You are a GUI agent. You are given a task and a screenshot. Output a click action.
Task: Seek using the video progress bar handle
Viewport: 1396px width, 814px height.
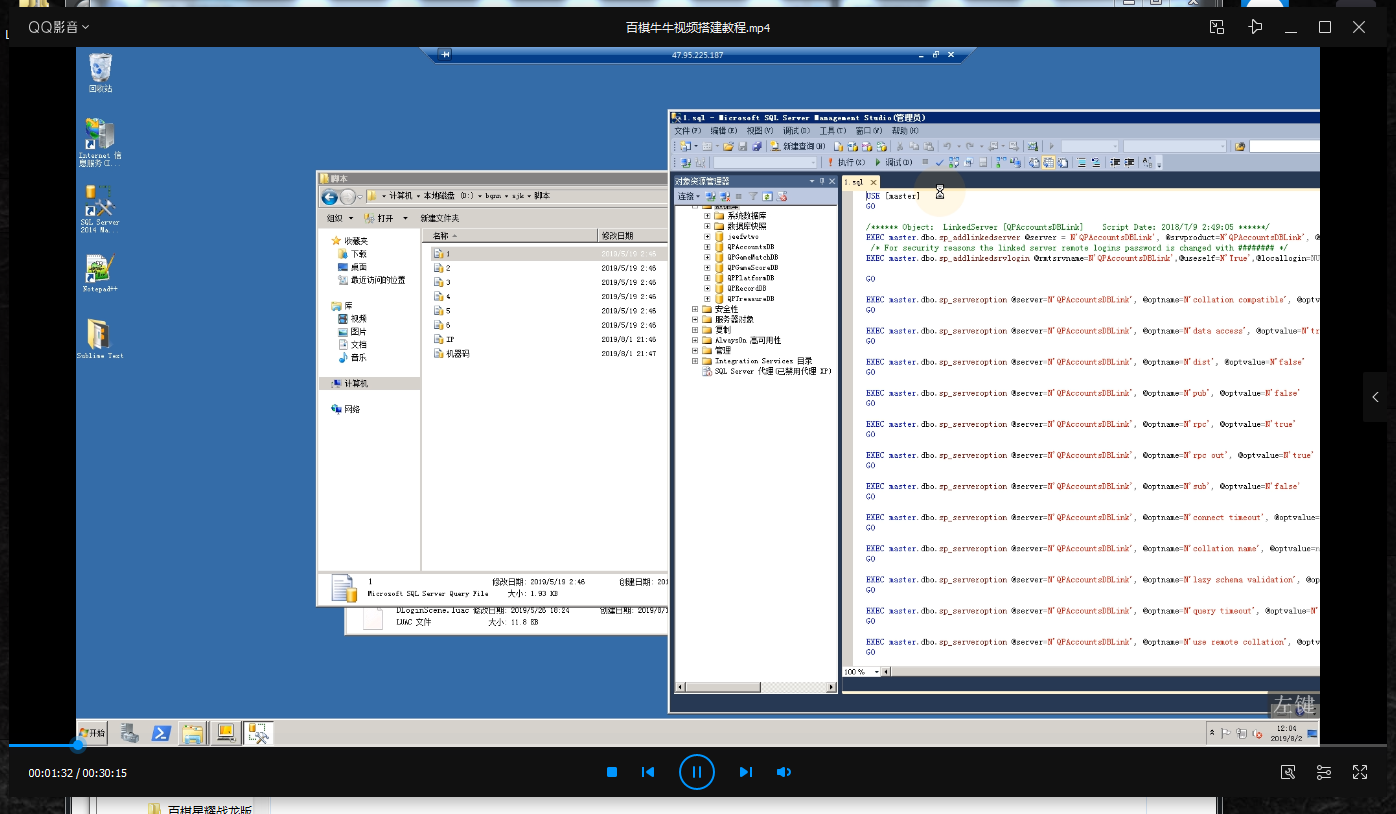(77, 745)
